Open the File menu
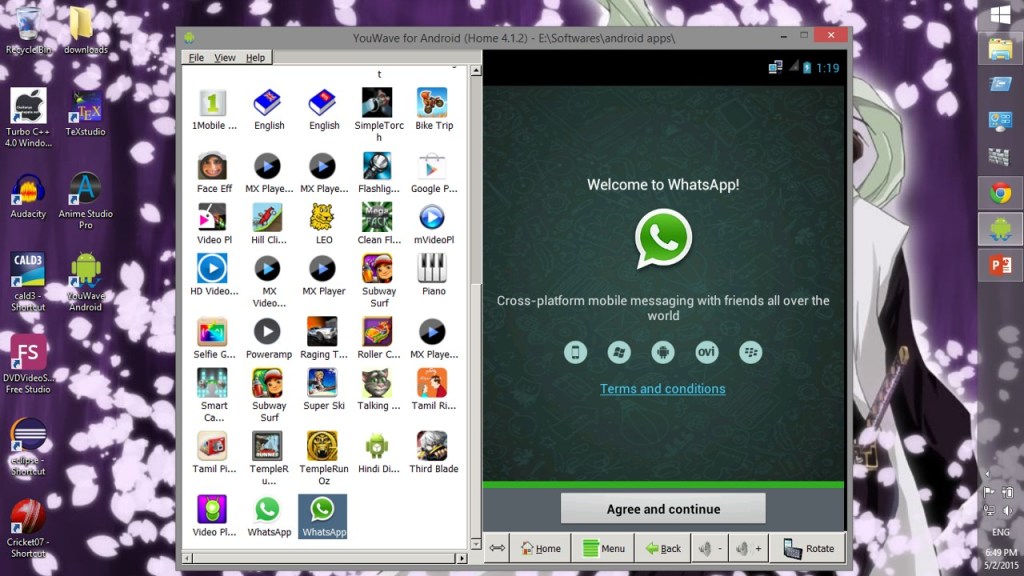The width and height of the screenshot is (1024, 576). [x=196, y=58]
